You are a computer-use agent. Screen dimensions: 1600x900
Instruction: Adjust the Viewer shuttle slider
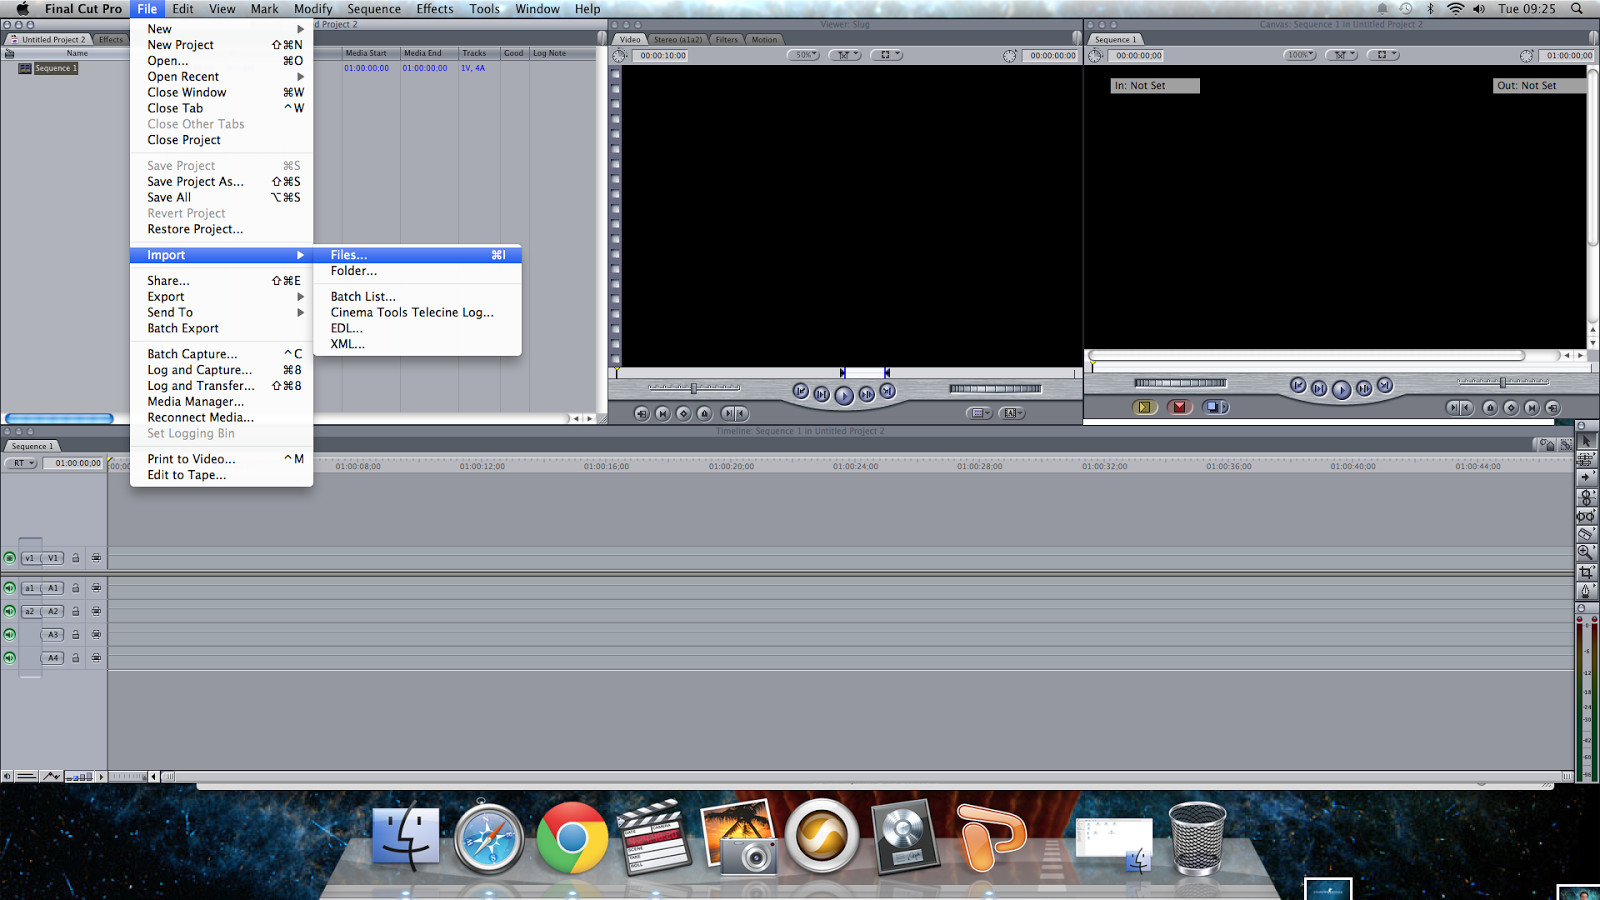pyautogui.click(x=694, y=388)
